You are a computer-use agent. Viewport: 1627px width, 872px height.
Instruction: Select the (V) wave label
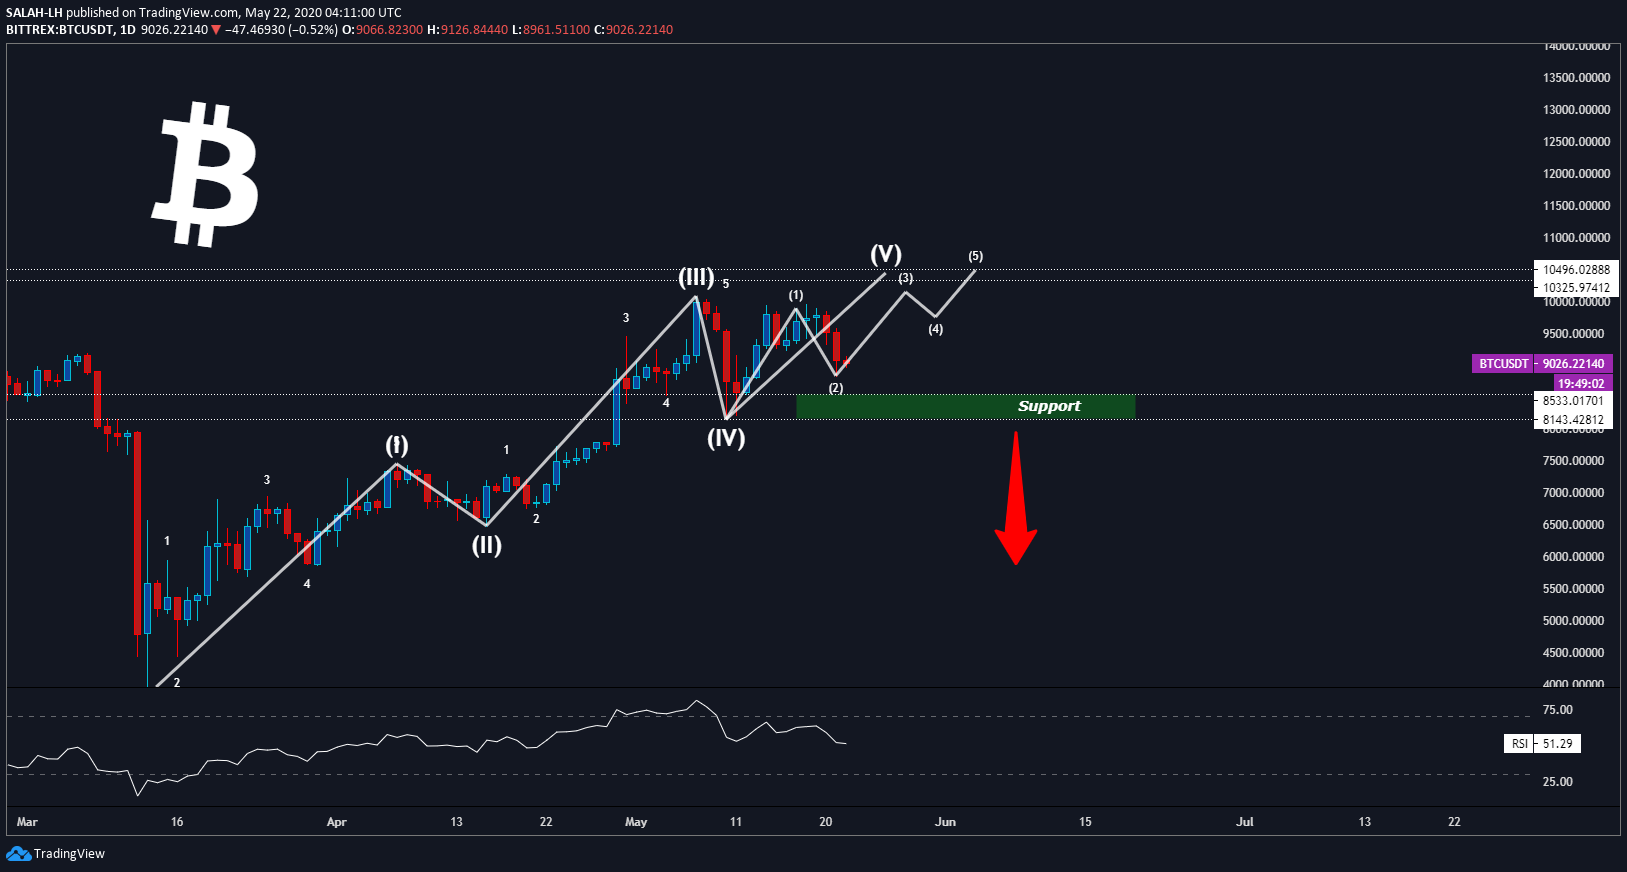(886, 254)
